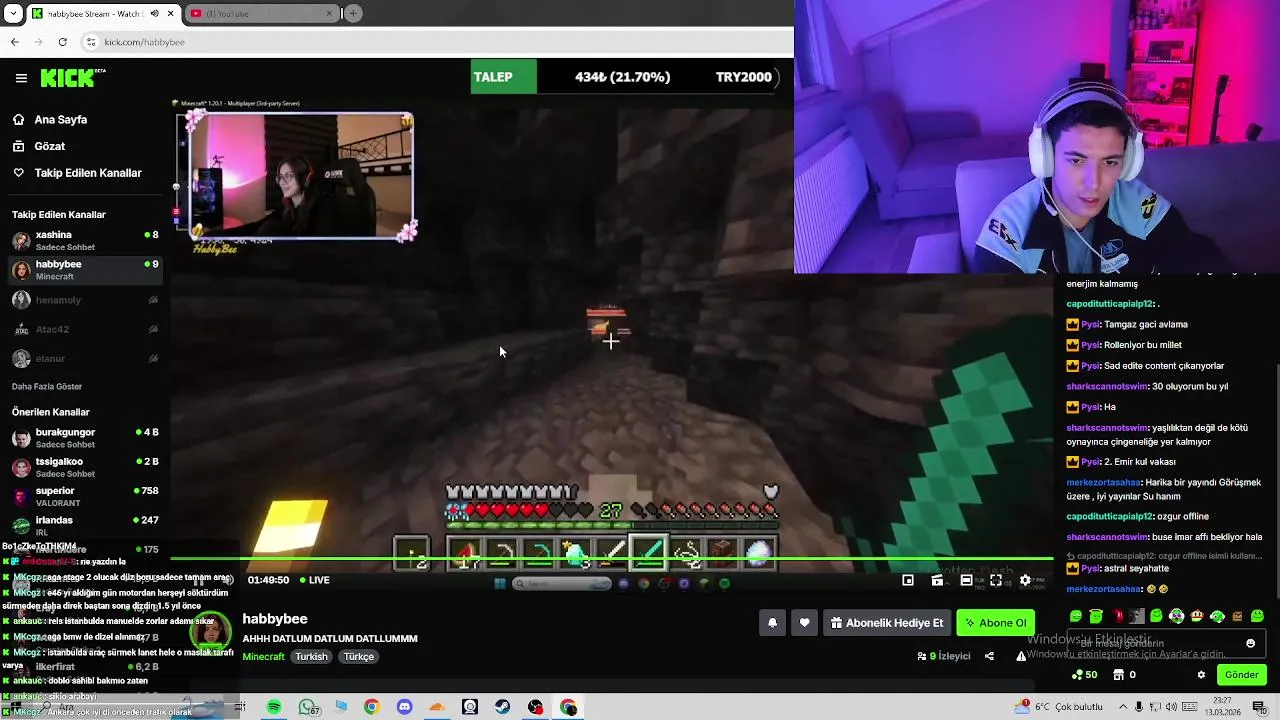Viewport: 1280px width, 720px height.
Task: Enable picture-in-picture mini player
Action: click(x=908, y=580)
